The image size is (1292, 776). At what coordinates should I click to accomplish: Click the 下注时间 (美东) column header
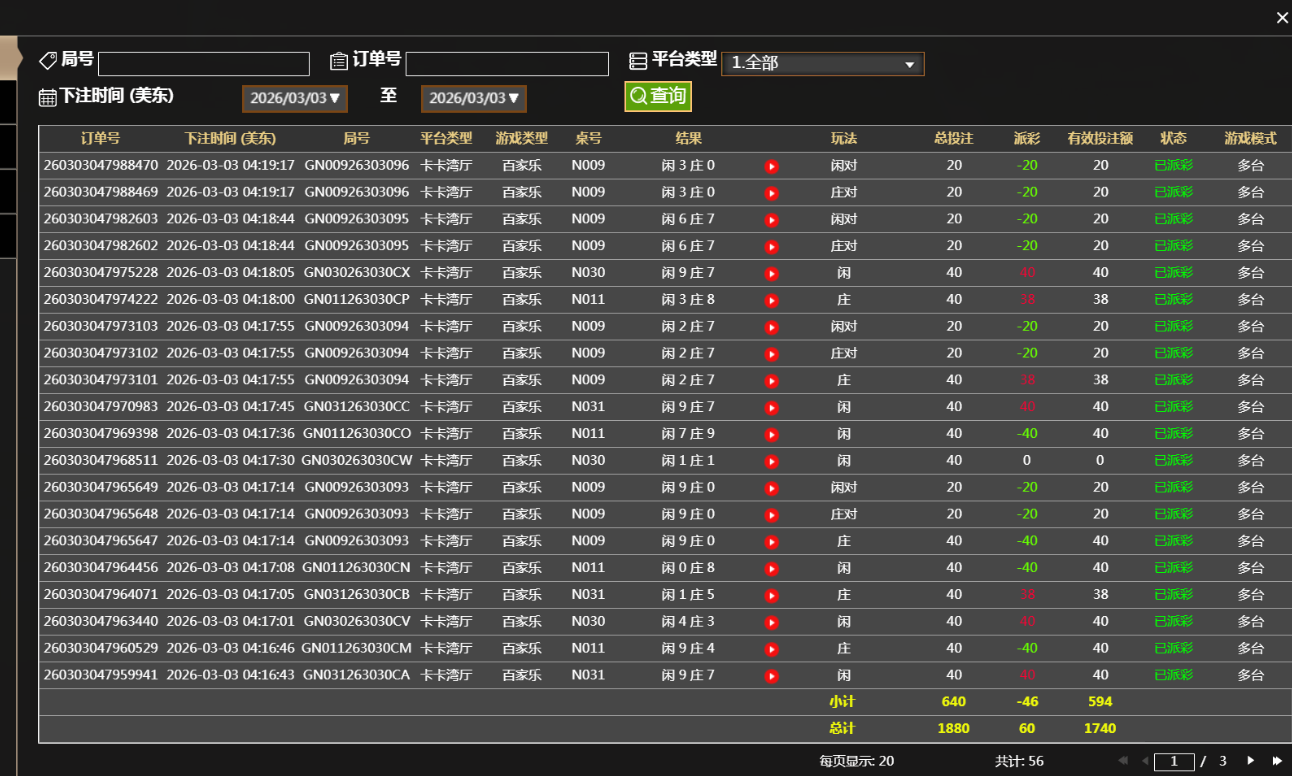(x=230, y=139)
